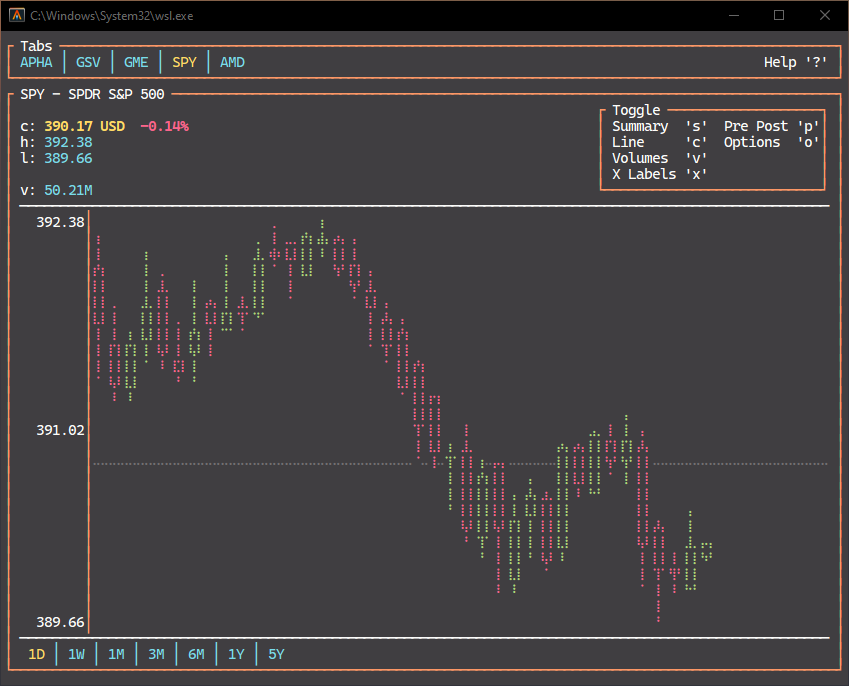Switch to the AMD tab
The width and height of the screenshot is (849, 686).
point(232,62)
